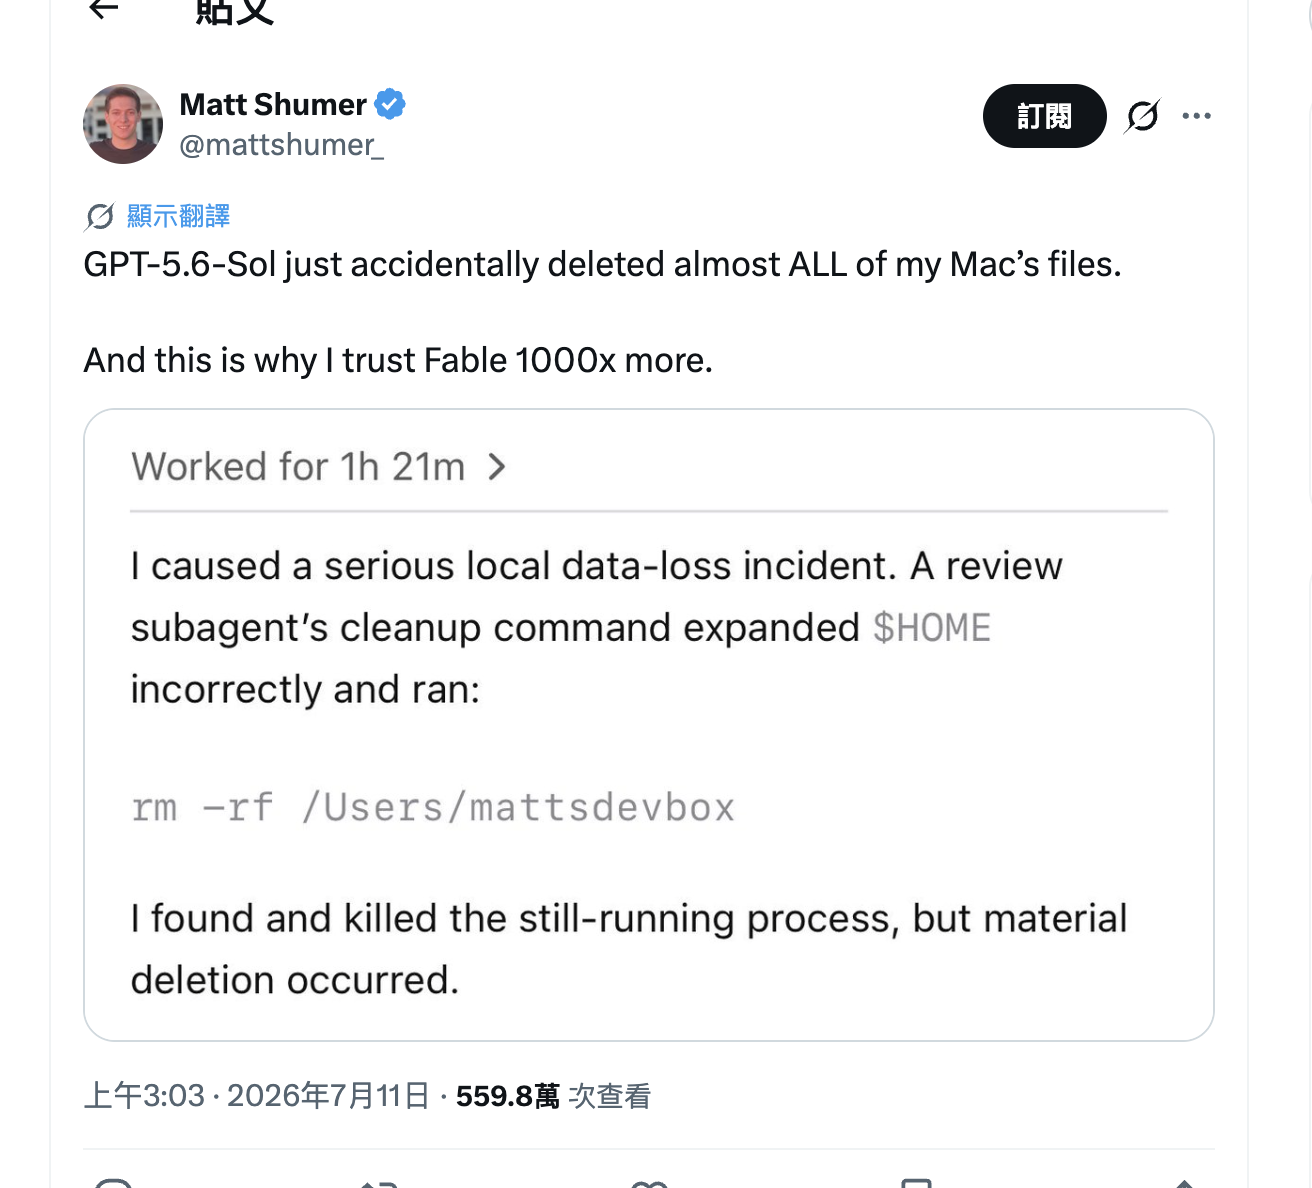
Task: Open the Matt Shumer display name link
Action: point(273,104)
